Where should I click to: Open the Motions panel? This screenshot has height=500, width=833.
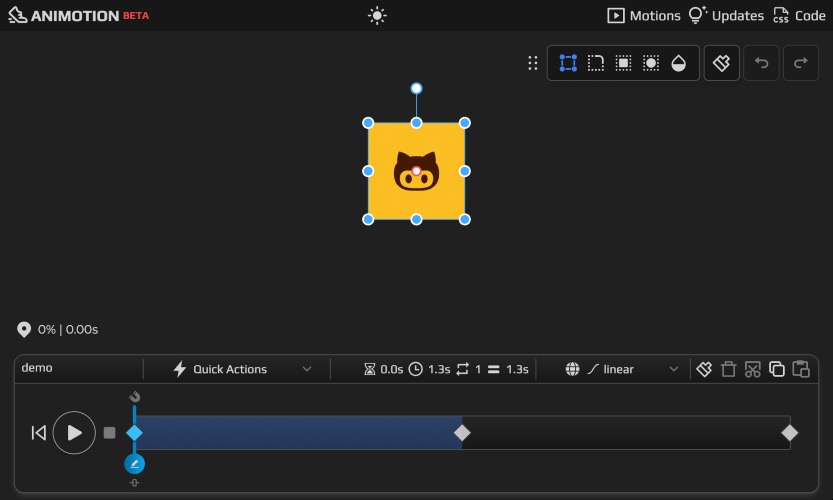[644, 15]
